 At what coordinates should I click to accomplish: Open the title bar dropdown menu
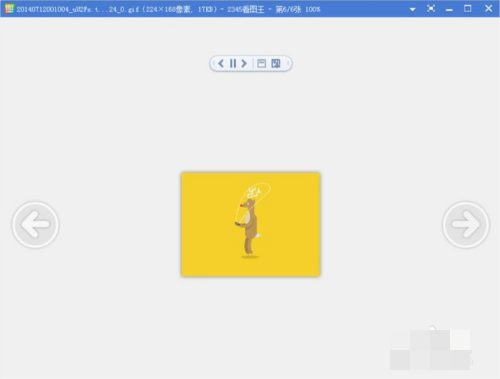pos(412,9)
